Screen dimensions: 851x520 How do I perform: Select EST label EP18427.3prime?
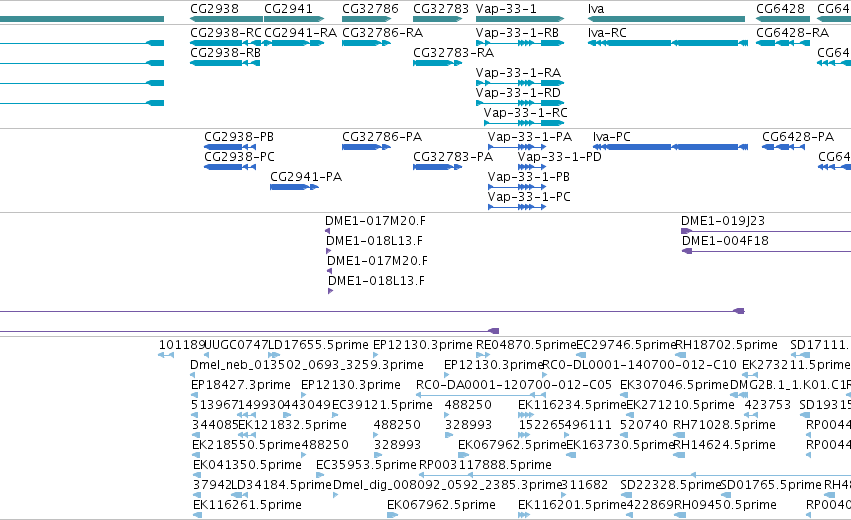(241, 385)
